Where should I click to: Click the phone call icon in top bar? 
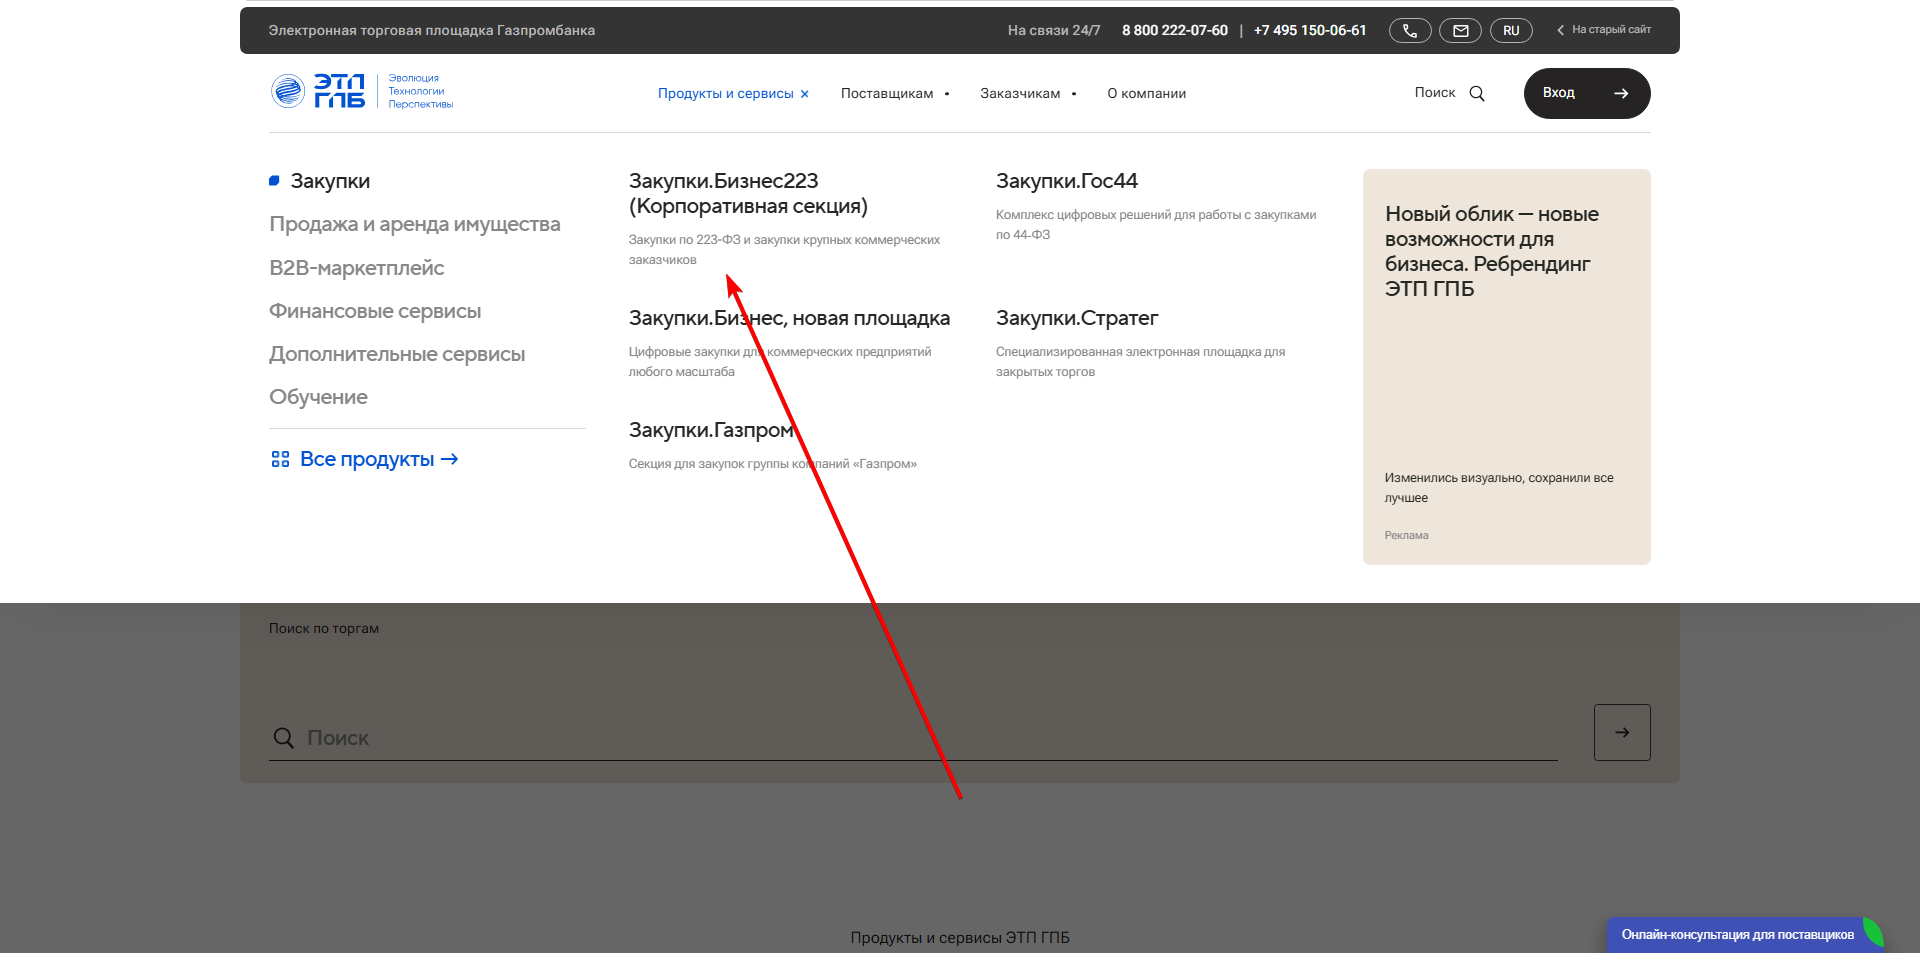pyautogui.click(x=1410, y=31)
